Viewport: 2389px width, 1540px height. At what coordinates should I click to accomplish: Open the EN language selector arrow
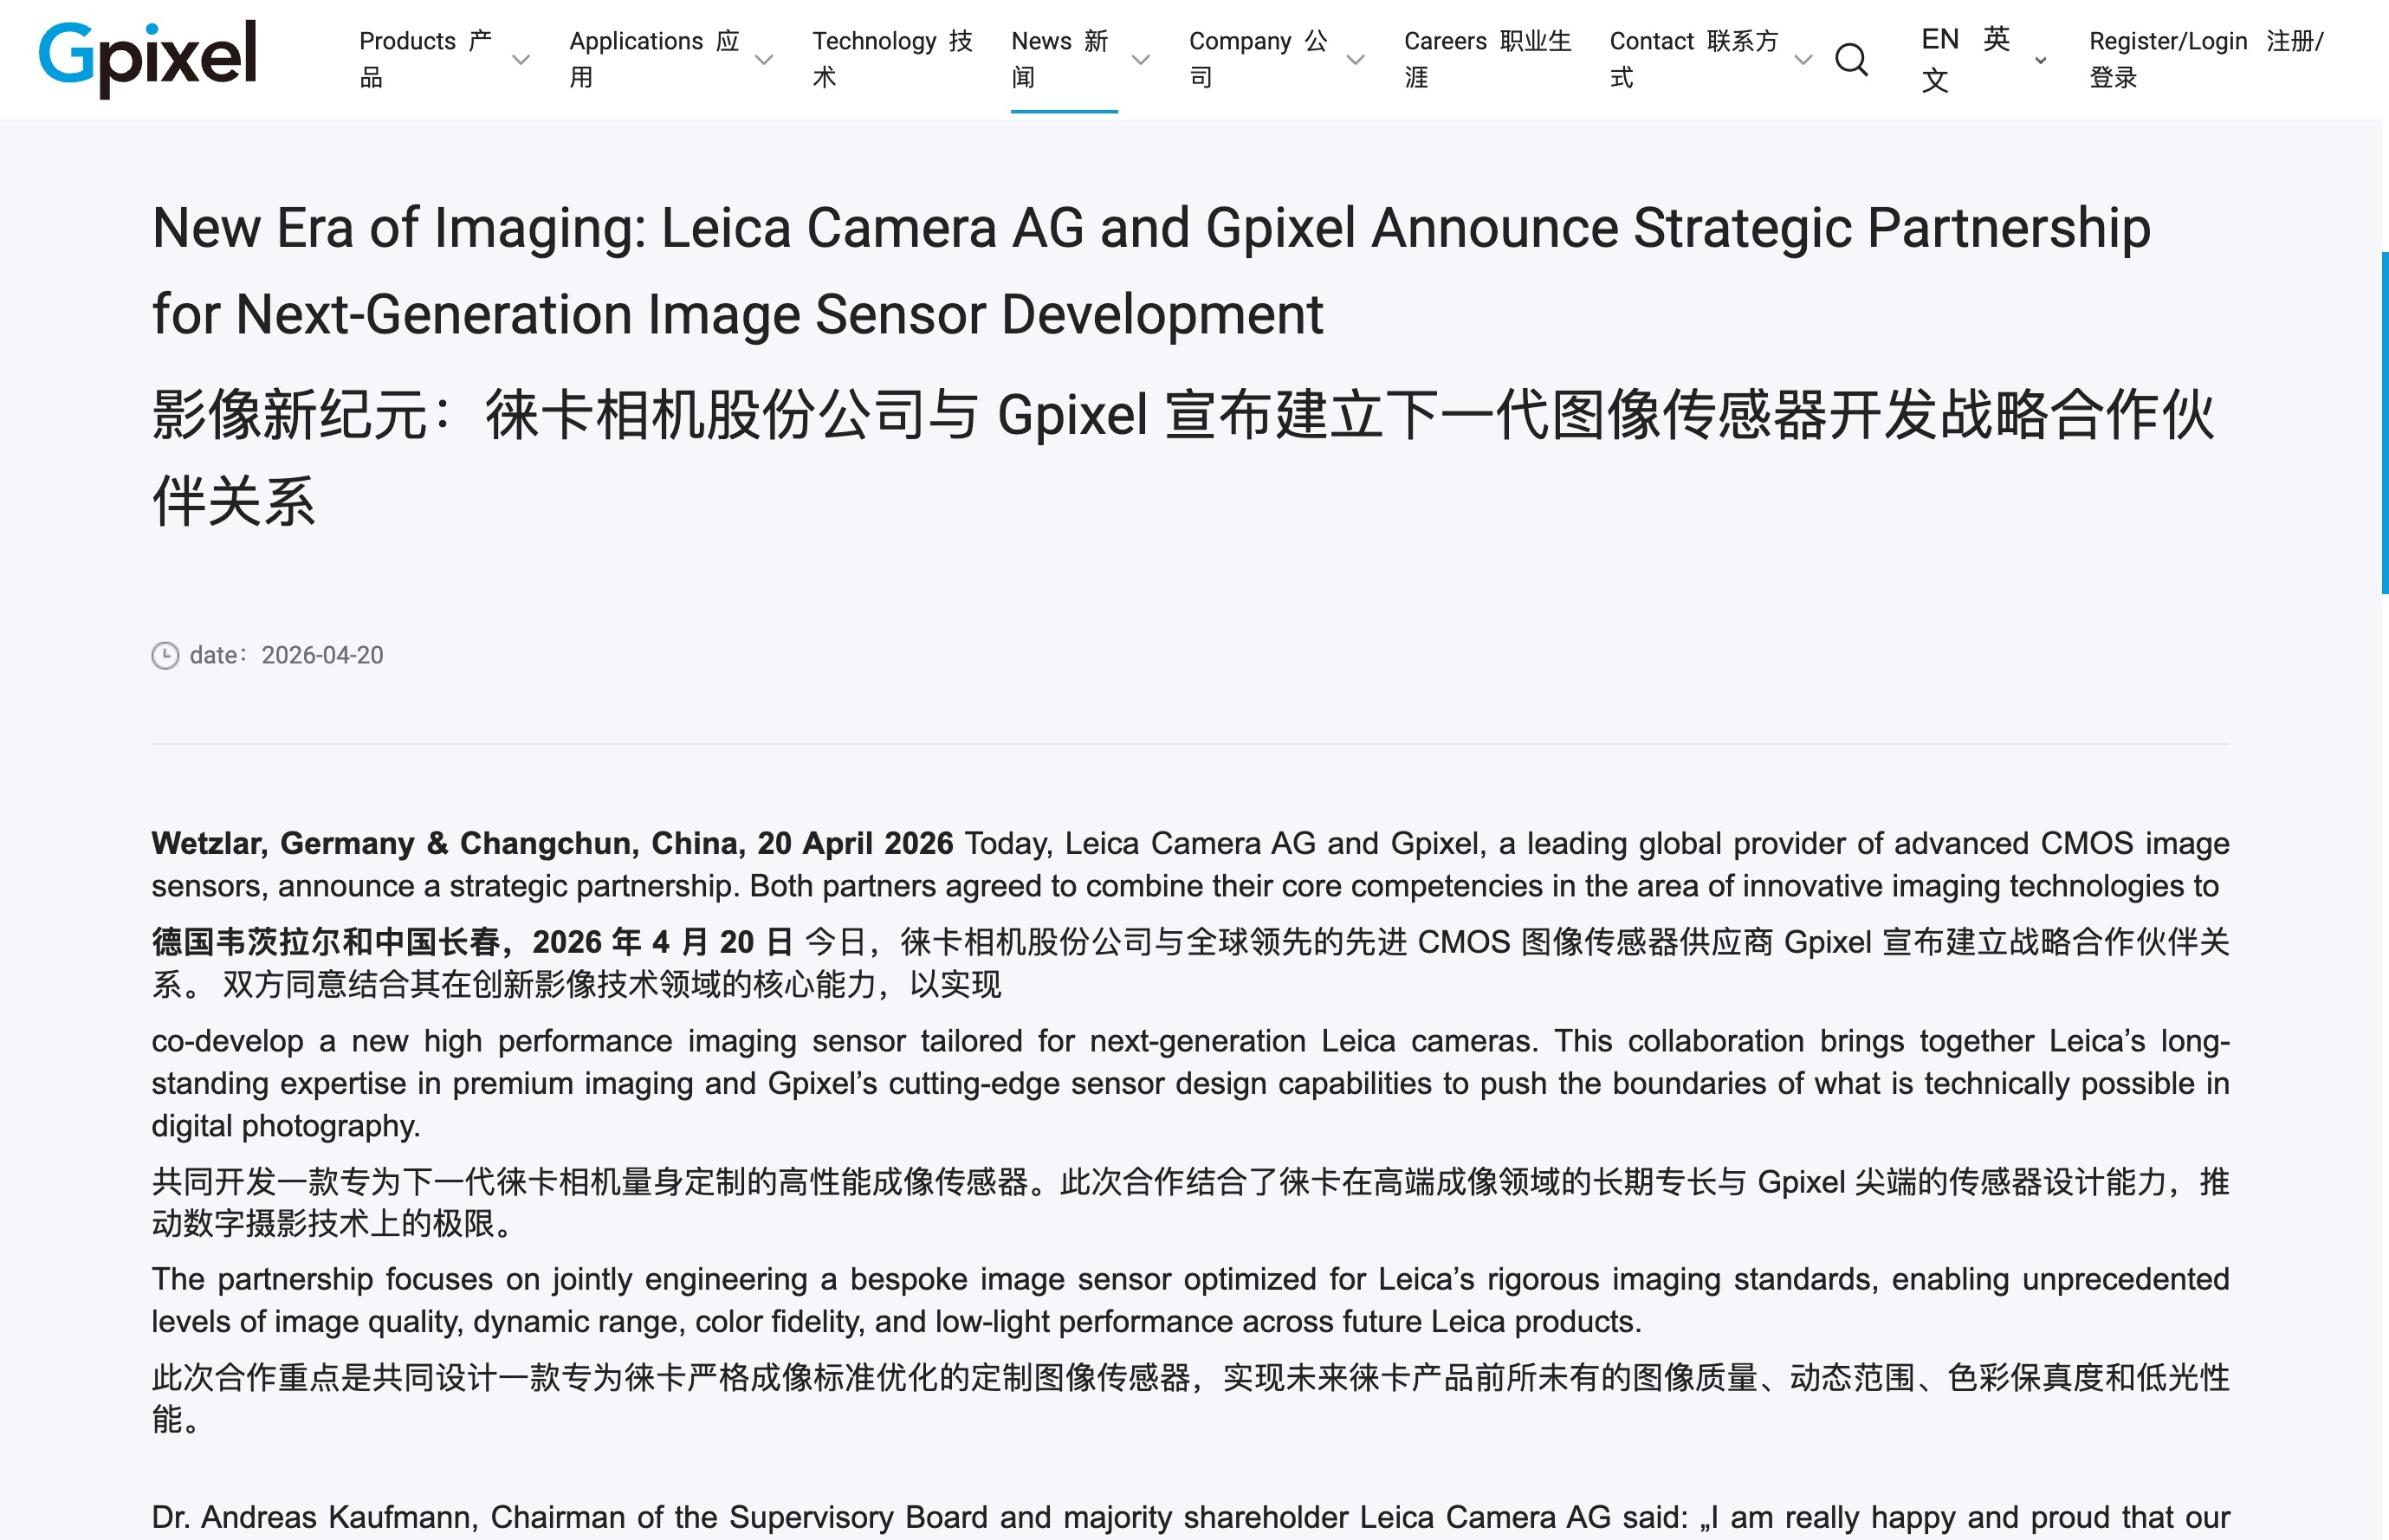coord(2040,60)
